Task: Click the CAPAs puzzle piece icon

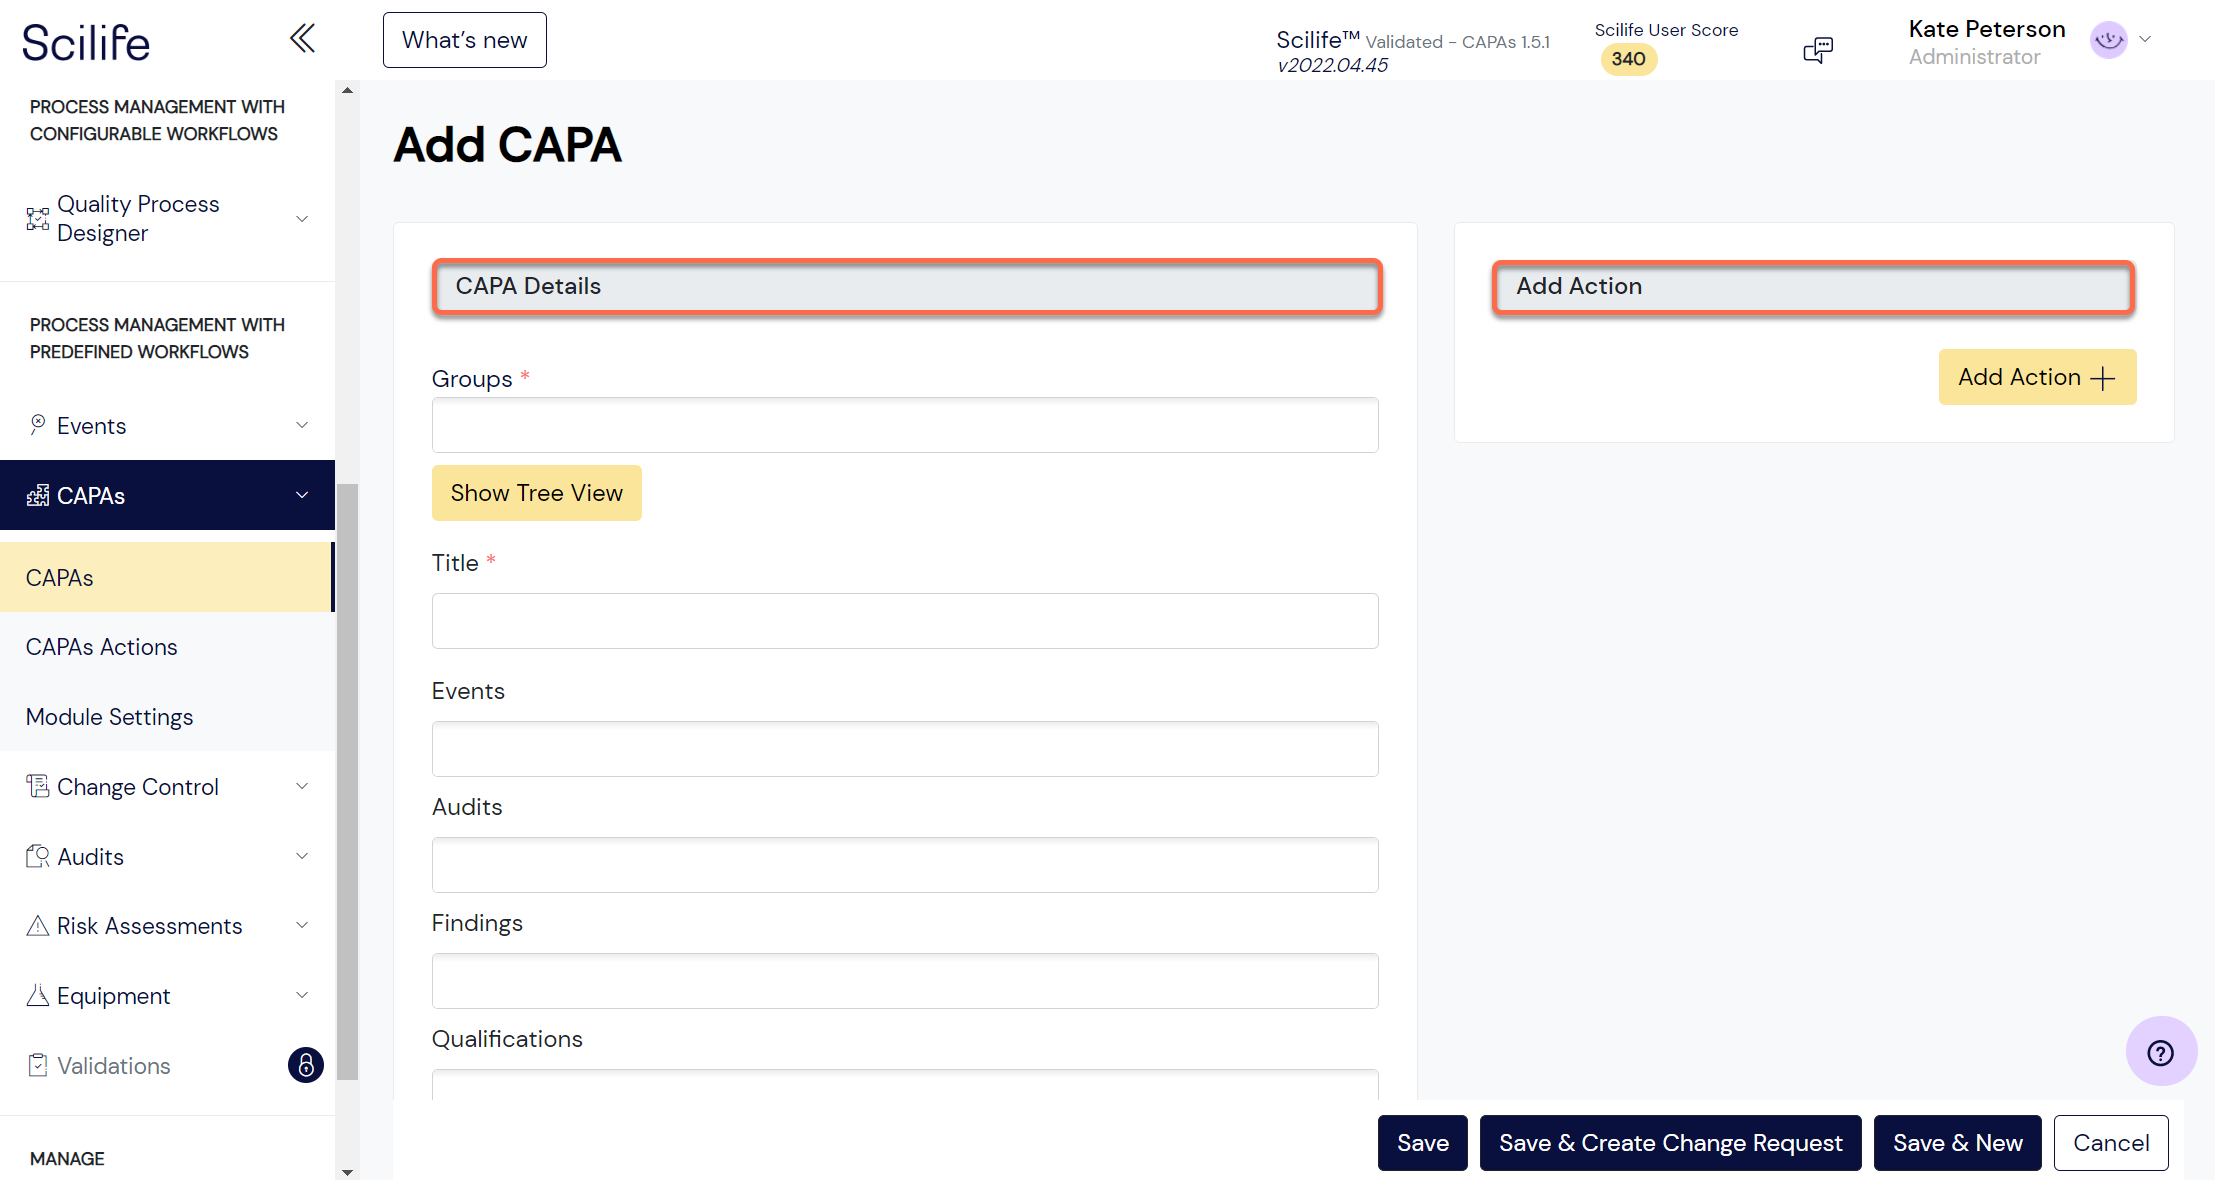Action: click(37, 495)
